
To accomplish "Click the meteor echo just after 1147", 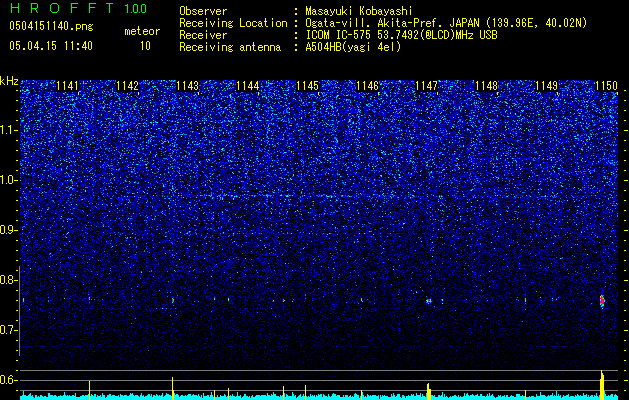I will tap(428, 301).
